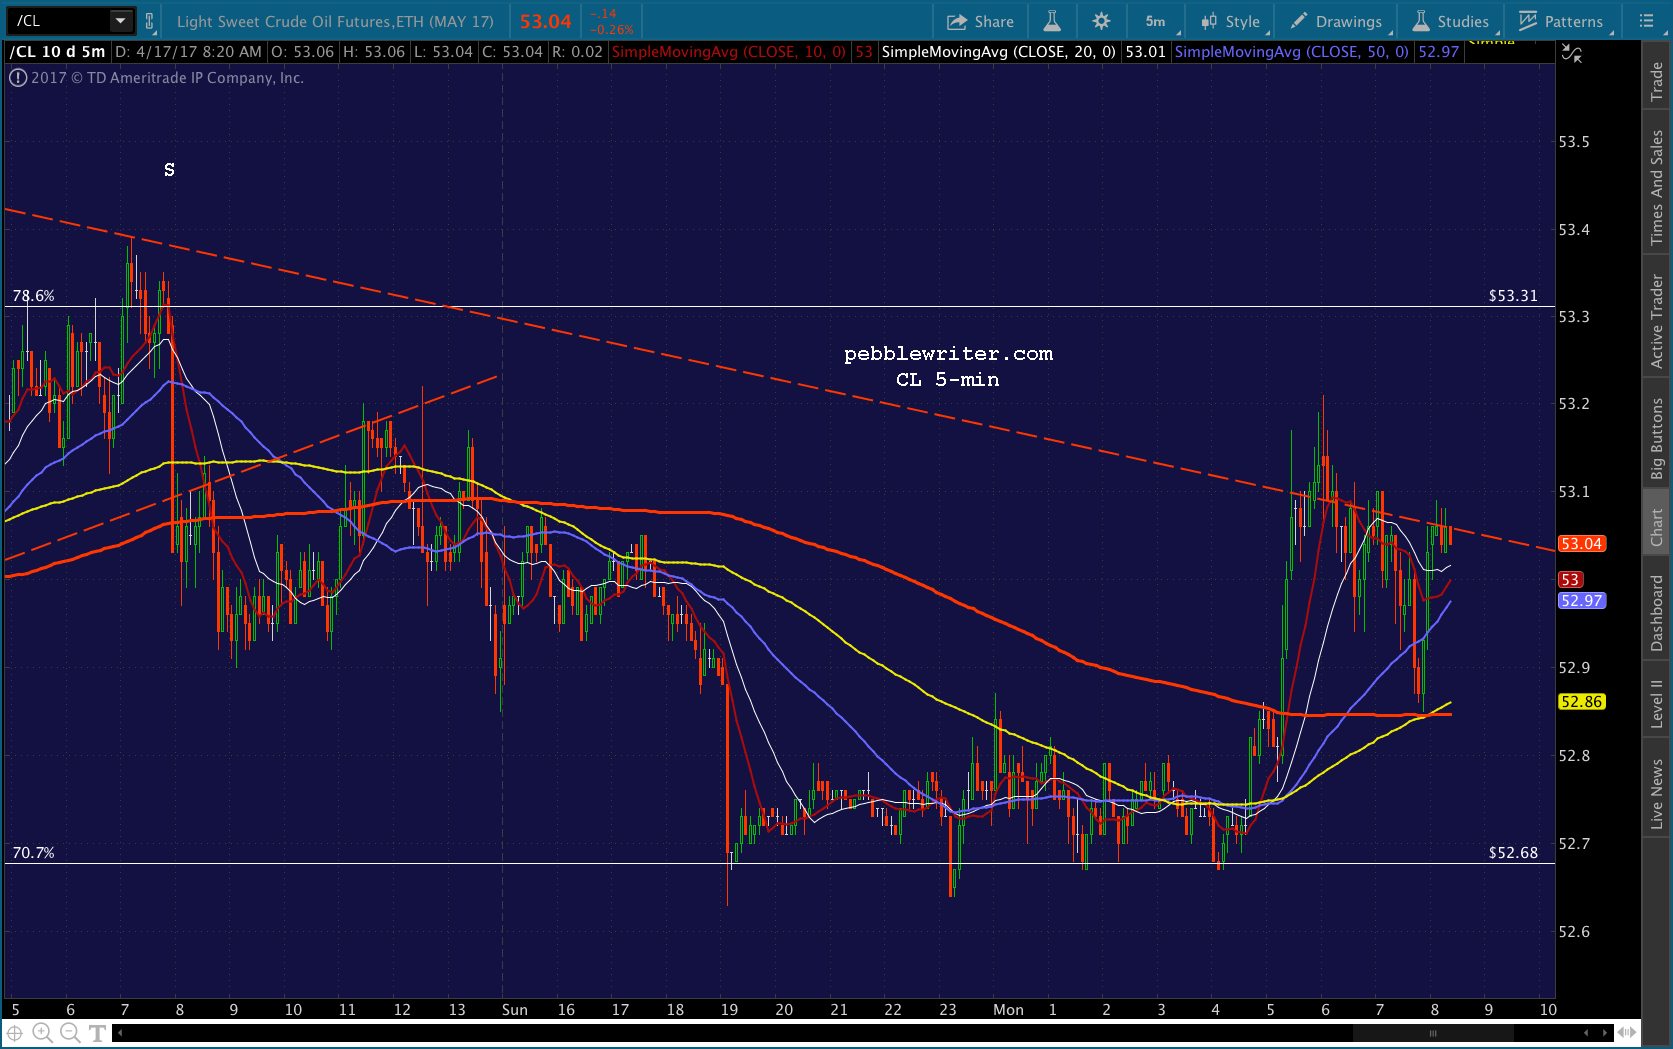1673x1049 pixels.
Task: Click the SimpleMovingAvg (CLOSE, 10, 0) label
Action: [729, 52]
